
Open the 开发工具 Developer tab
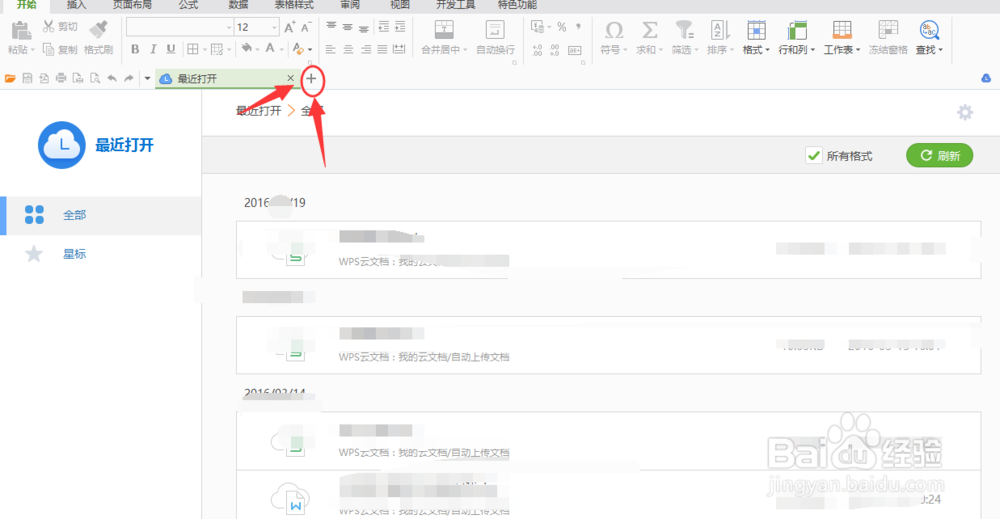(455, 4)
